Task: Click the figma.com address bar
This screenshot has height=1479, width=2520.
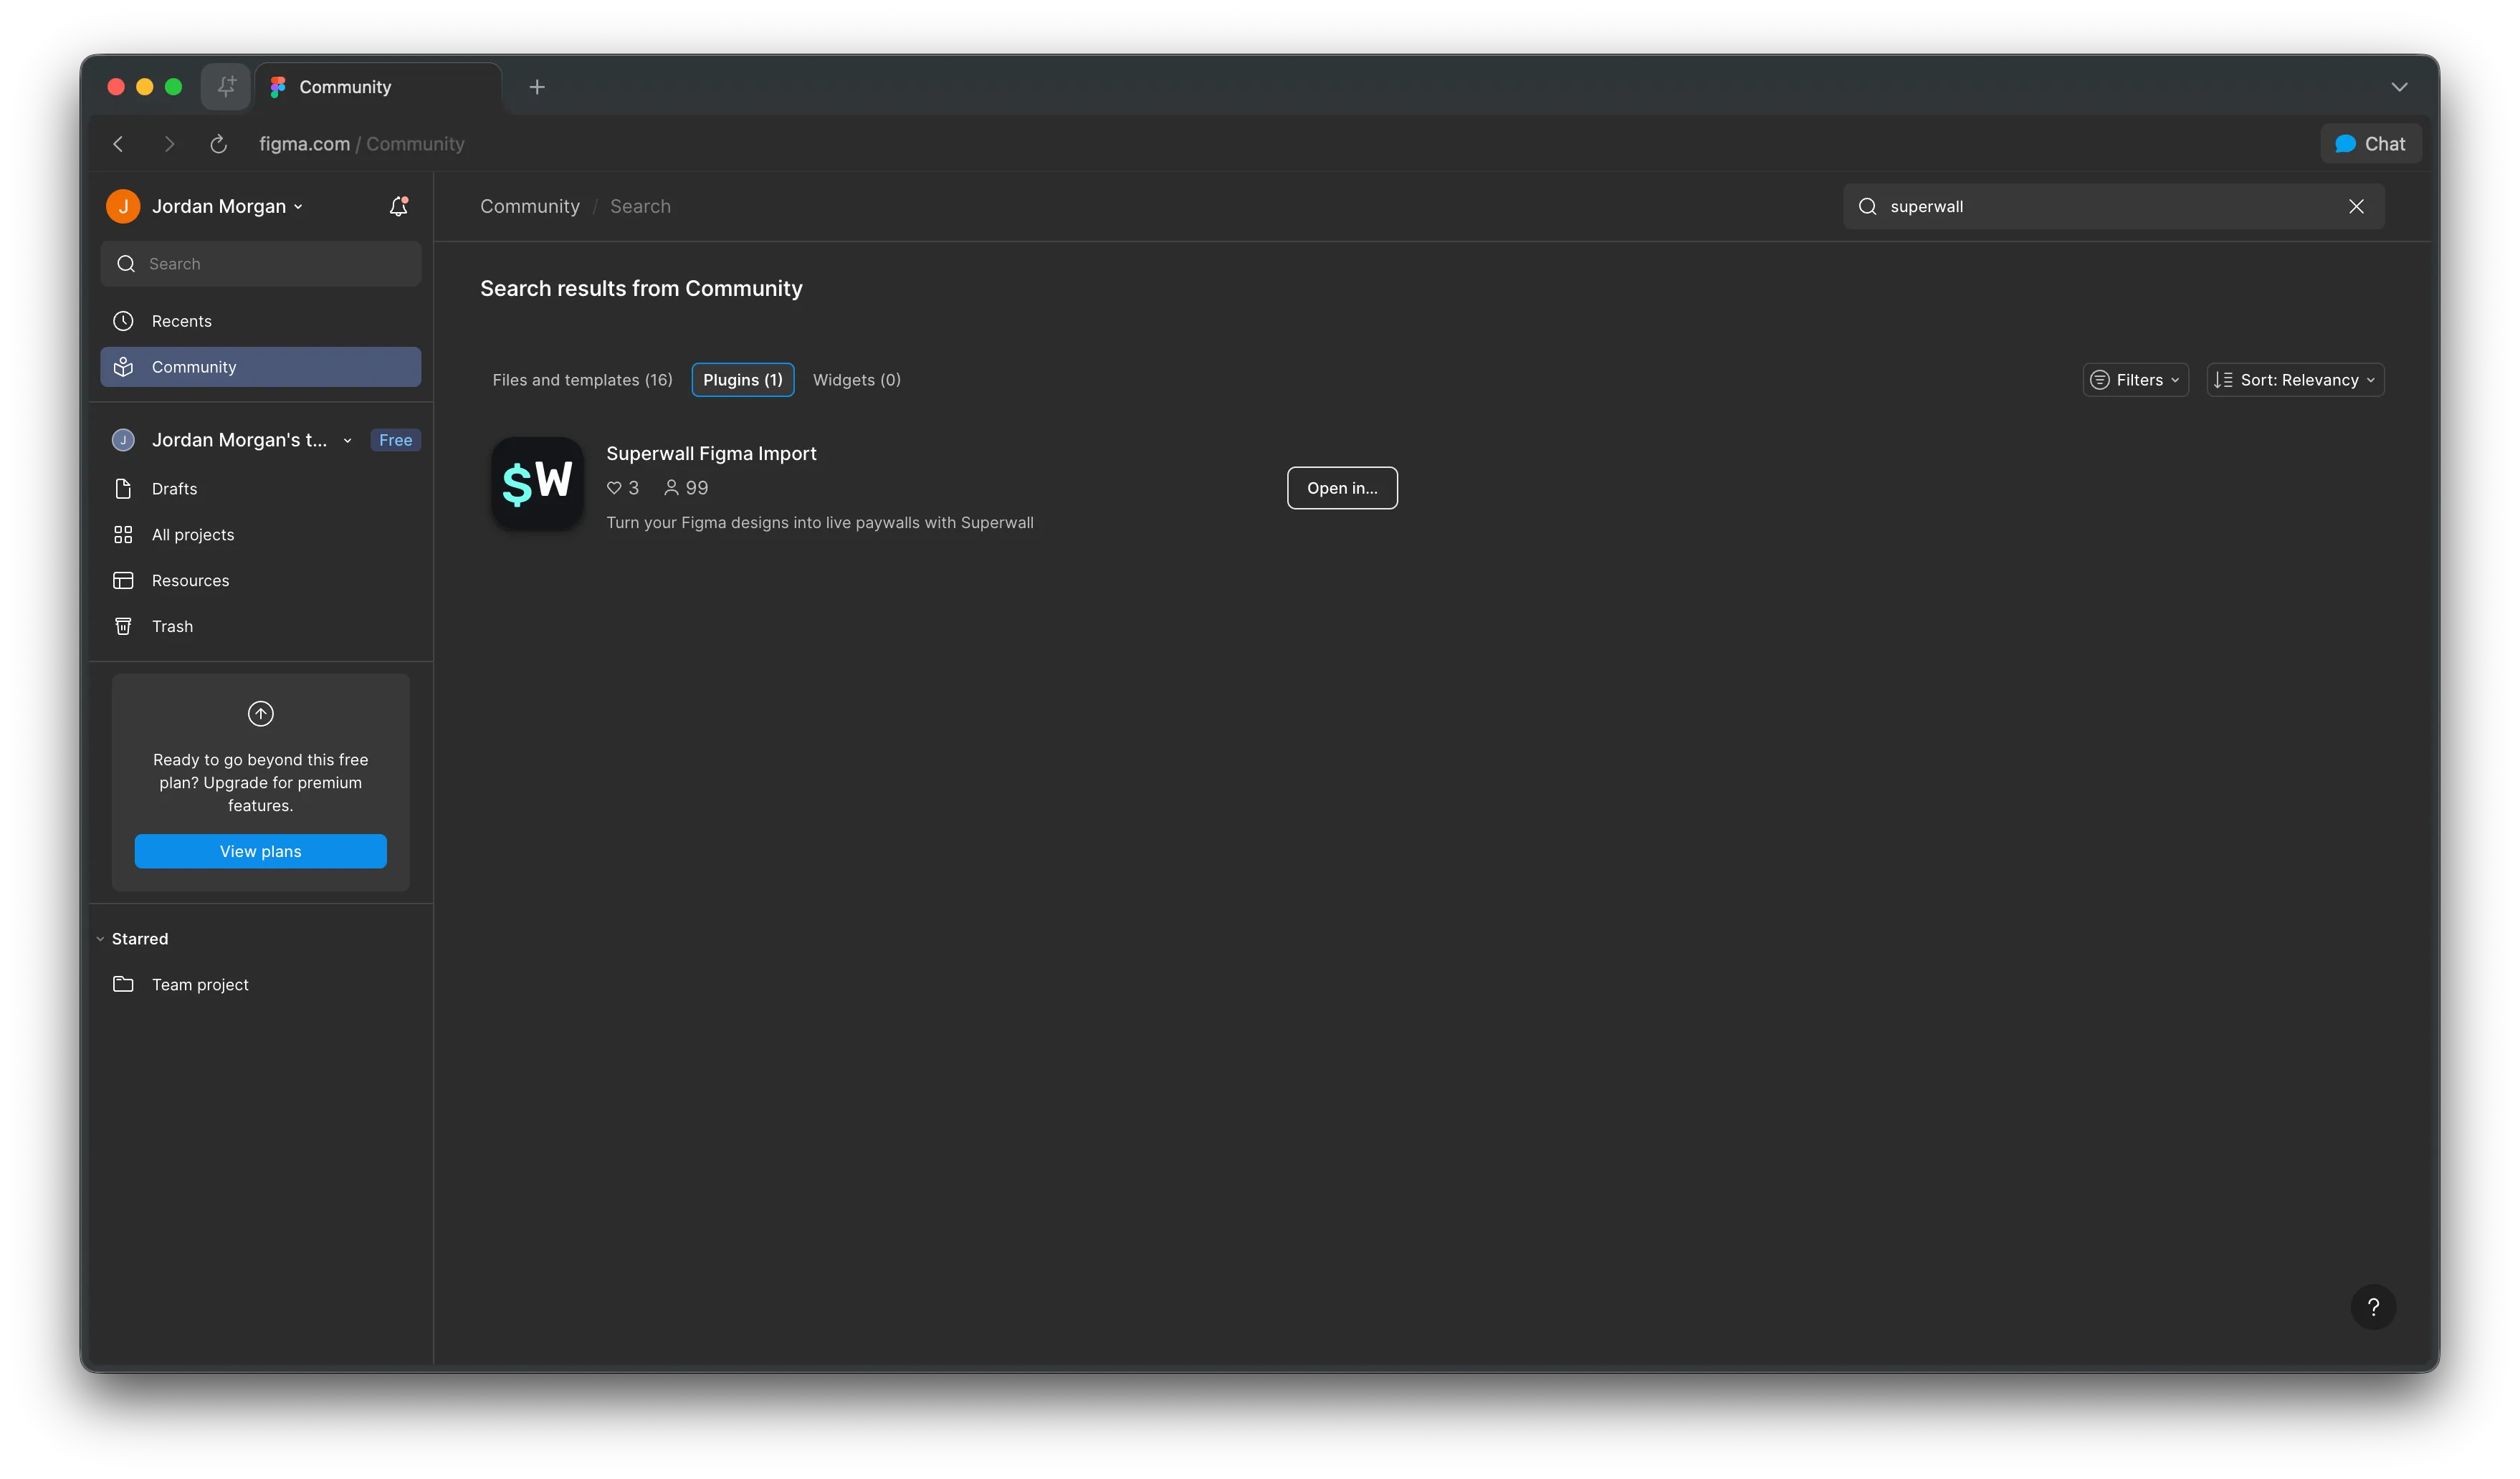Action: (361, 144)
